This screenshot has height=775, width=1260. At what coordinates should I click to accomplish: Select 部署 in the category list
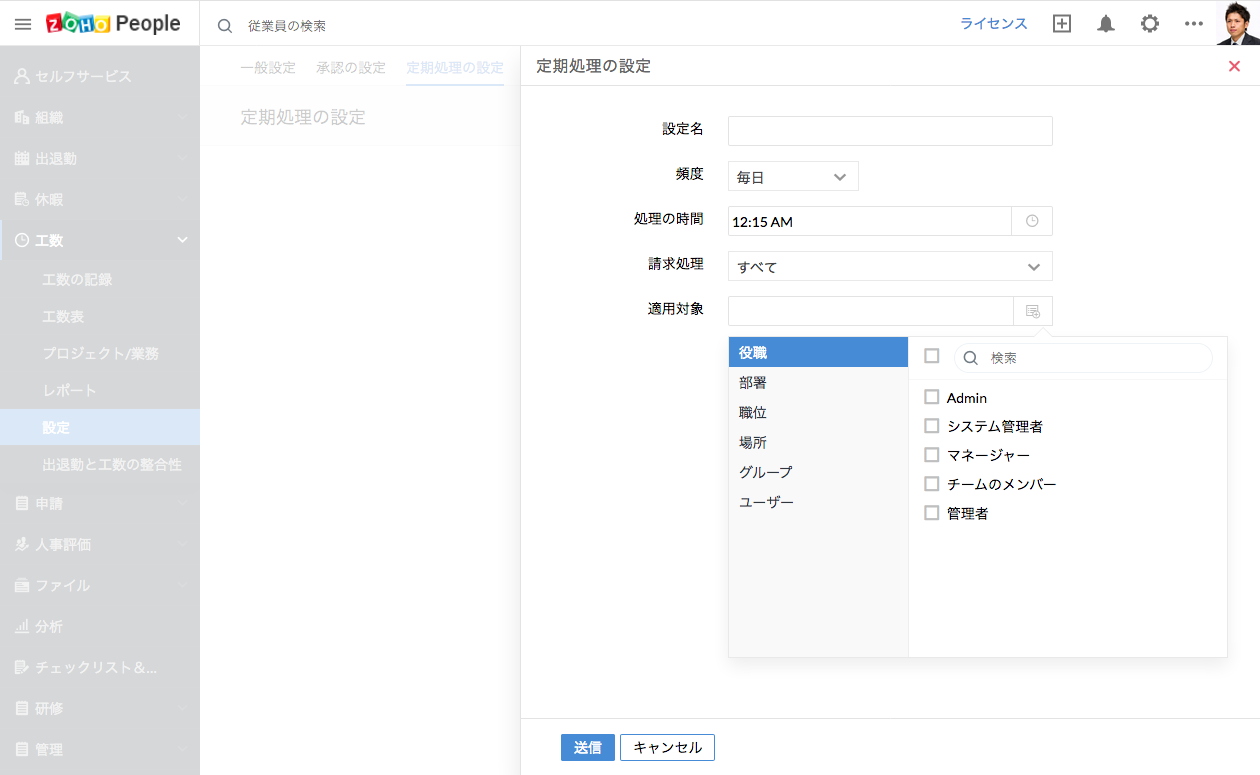[x=753, y=383]
